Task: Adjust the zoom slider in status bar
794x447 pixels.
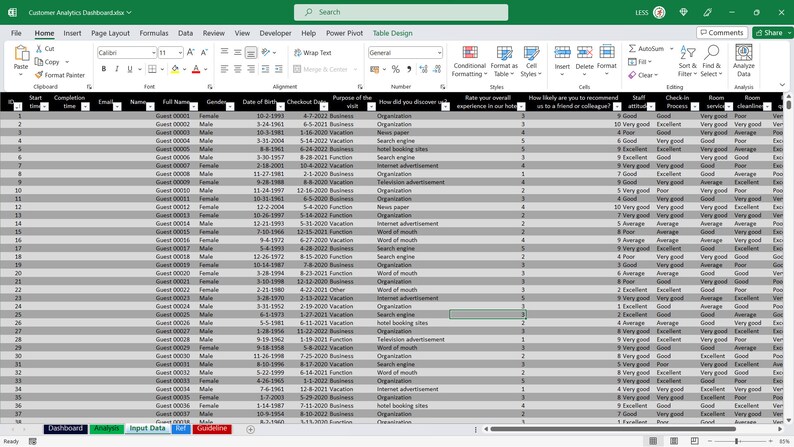Action: point(736,441)
